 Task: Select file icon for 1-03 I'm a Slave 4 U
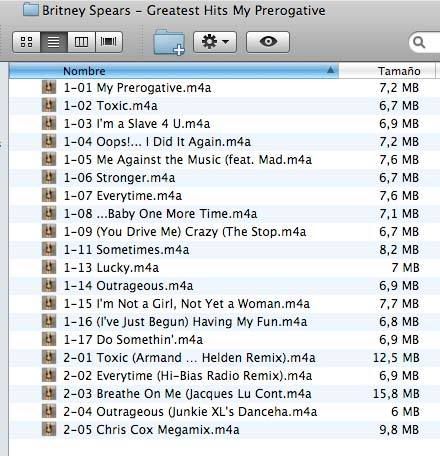pyautogui.click(x=49, y=124)
